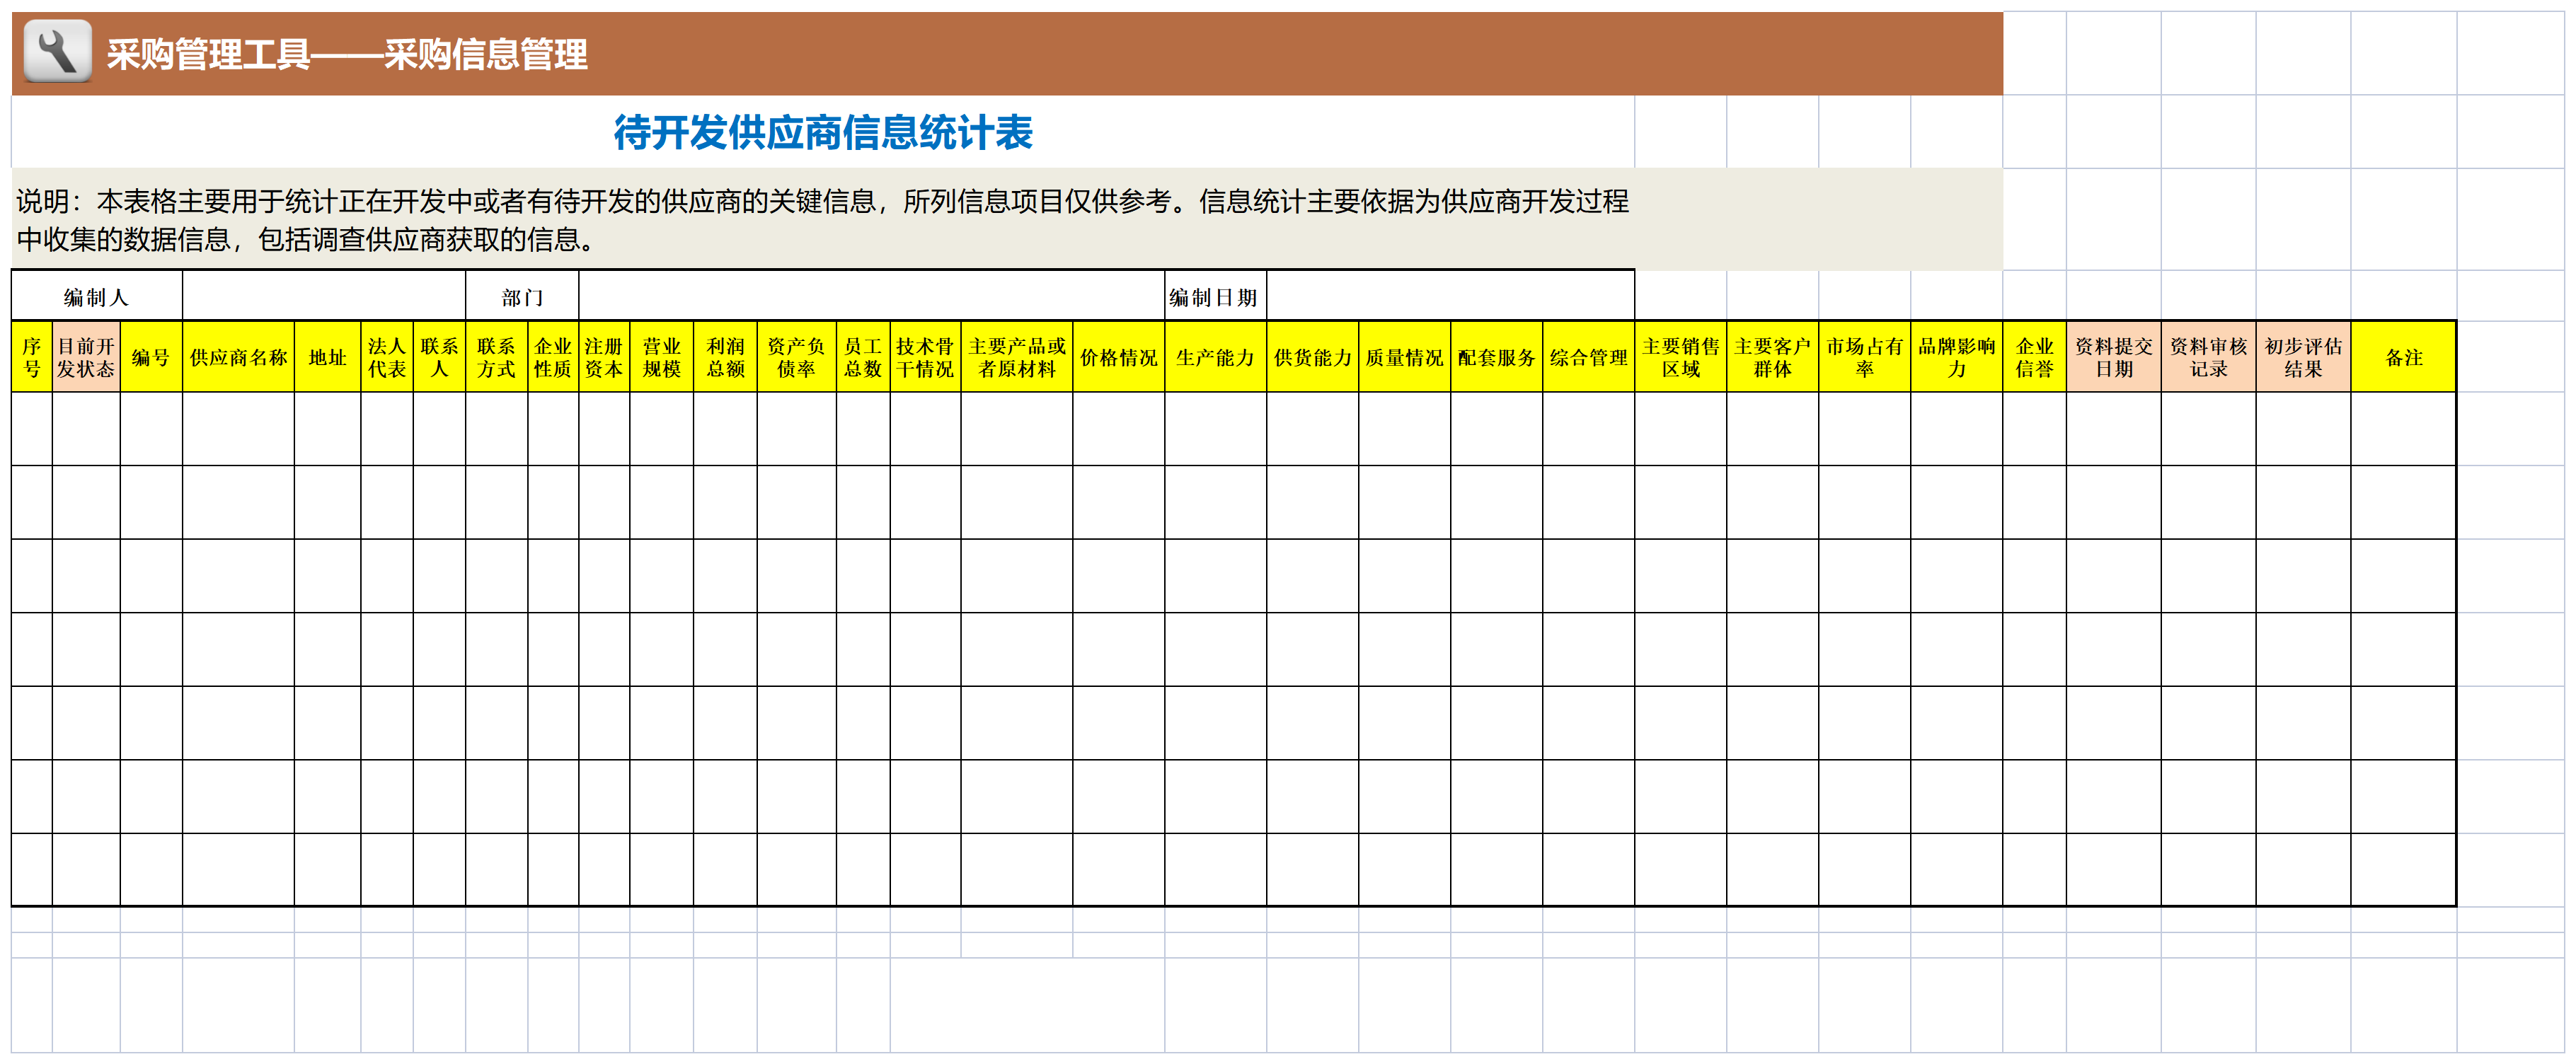Select the 联系人 column header
The width and height of the screenshot is (2576, 1064).
[x=439, y=357]
